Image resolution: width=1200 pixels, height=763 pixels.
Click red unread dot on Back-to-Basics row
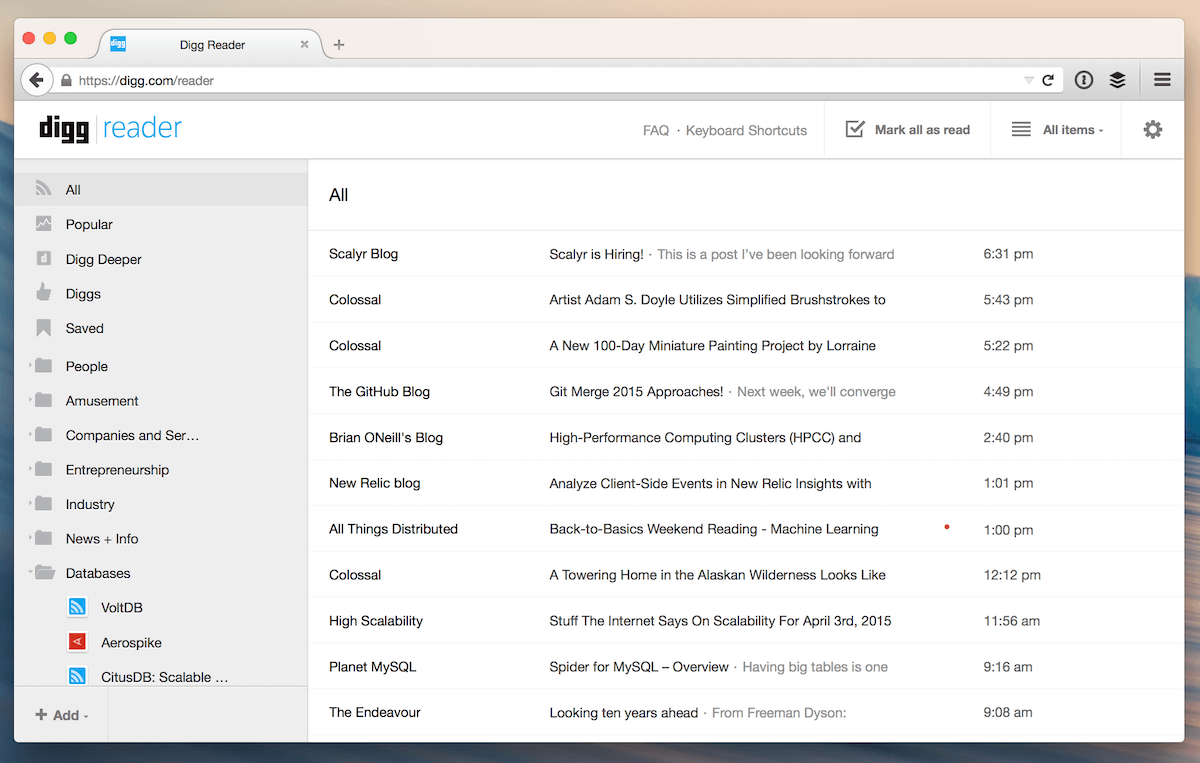click(x=947, y=526)
